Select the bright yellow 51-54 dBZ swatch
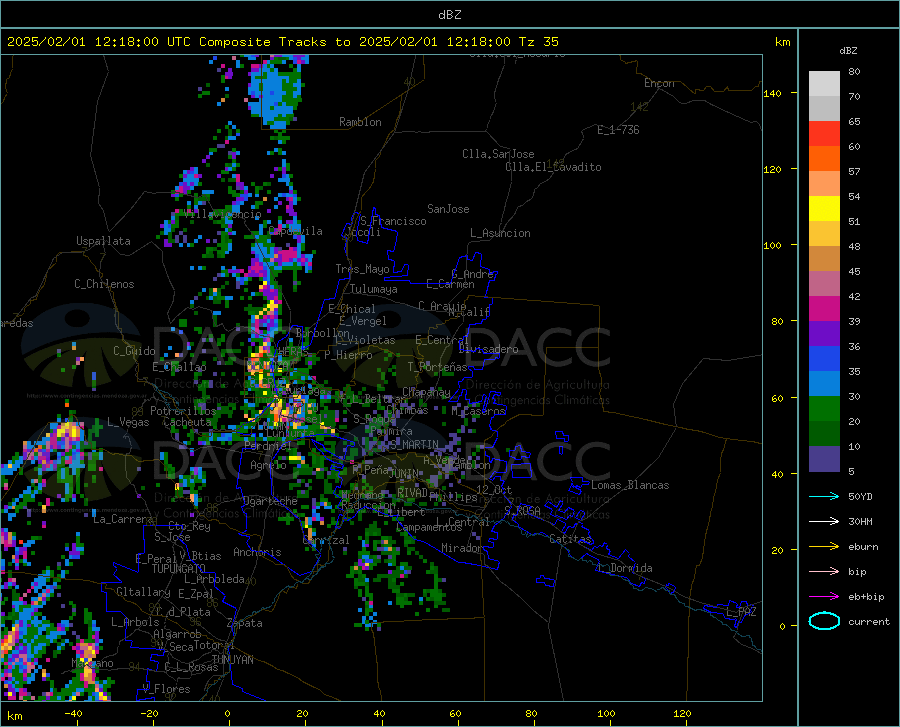 (x=824, y=209)
